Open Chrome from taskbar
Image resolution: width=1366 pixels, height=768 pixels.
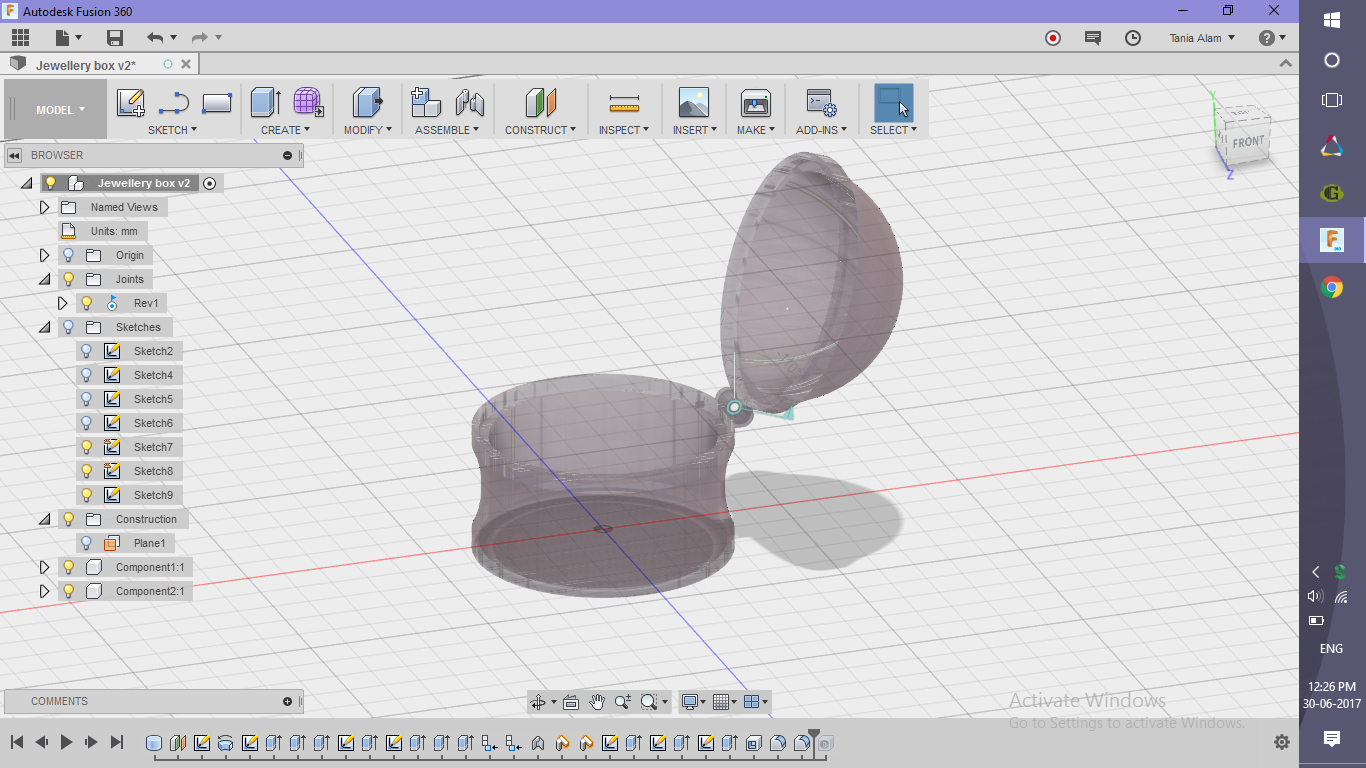(1331, 289)
